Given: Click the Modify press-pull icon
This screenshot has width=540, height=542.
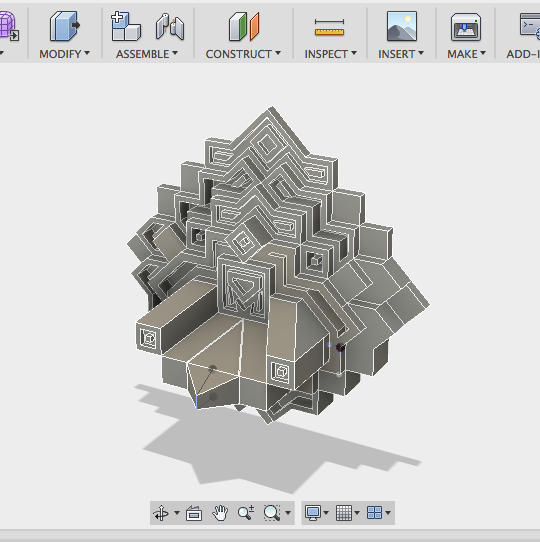Looking at the screenshot, I should coord(65,26).
